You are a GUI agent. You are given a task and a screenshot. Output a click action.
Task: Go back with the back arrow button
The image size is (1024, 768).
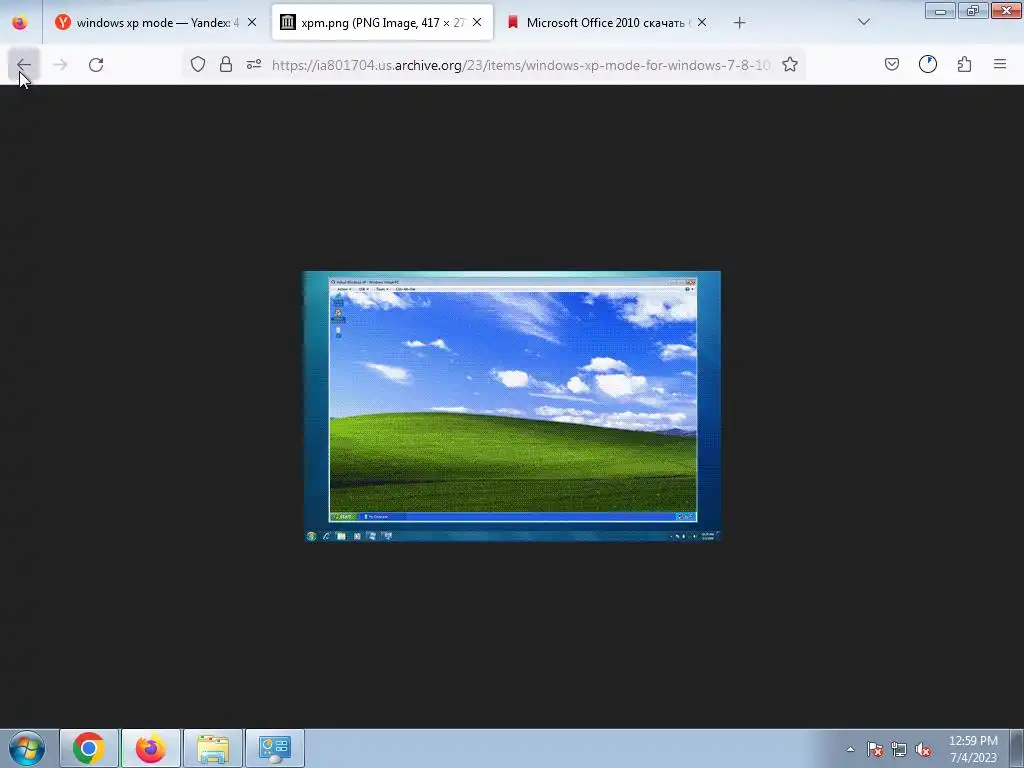point(24,65)
